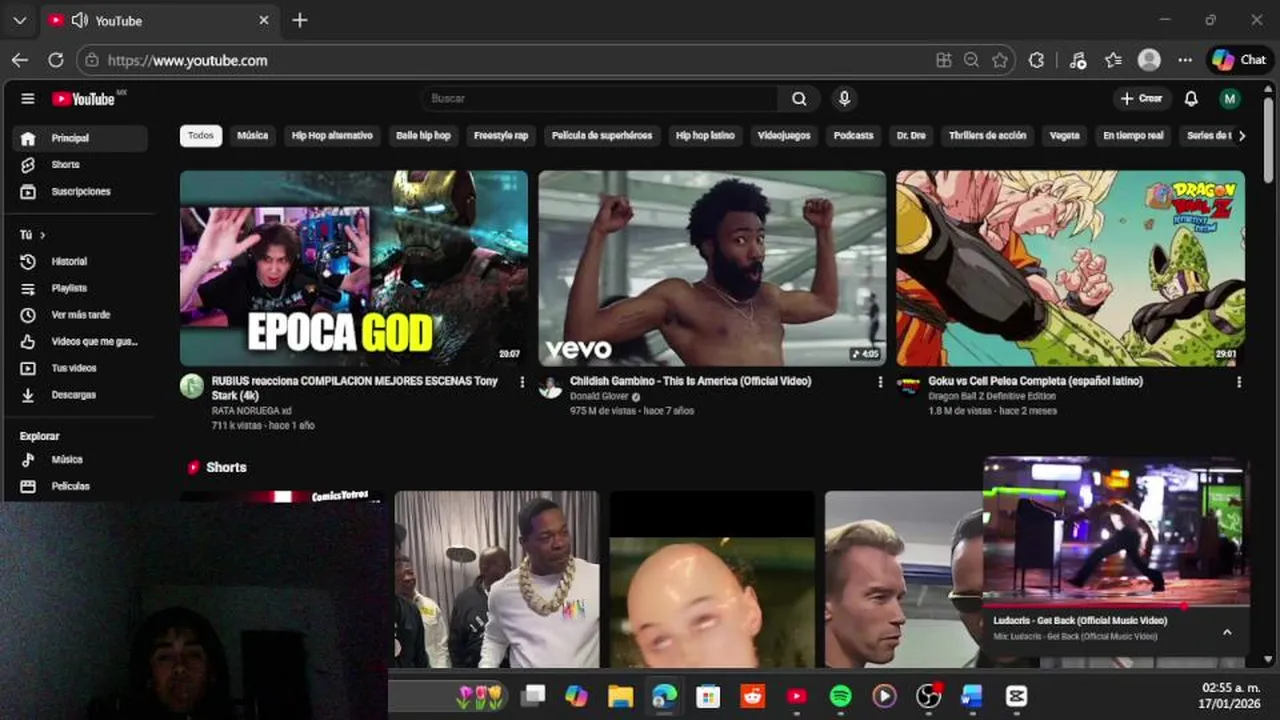Open options menu for Goku vs Cell video
Viewport: 1280px width, 720px height.
[x=1239, y=382]
